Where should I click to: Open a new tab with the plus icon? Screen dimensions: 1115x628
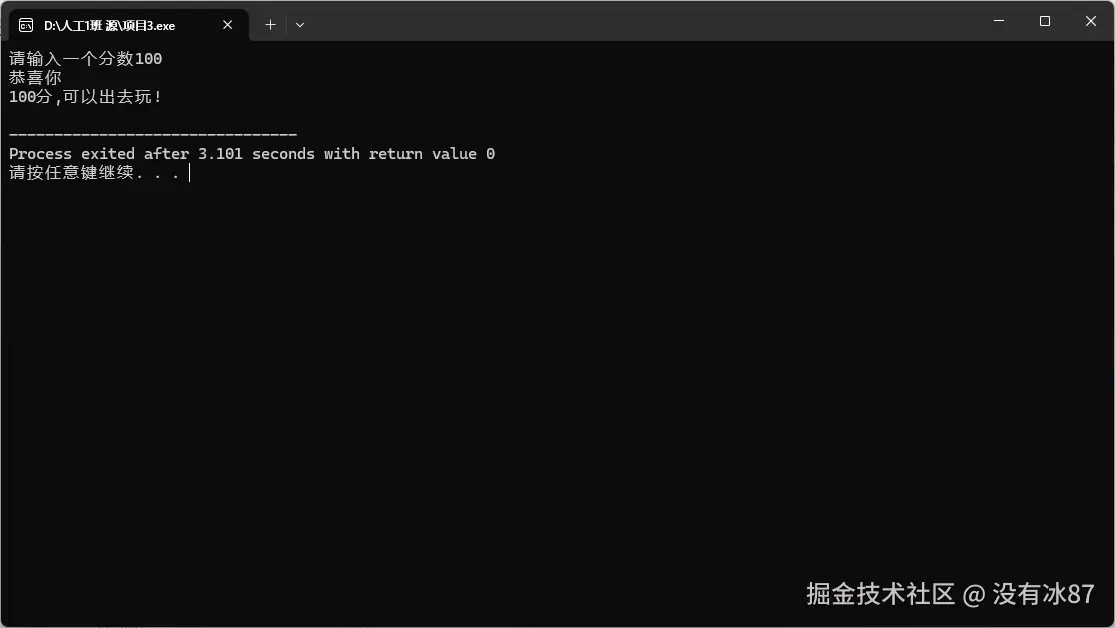click(270, 25)
